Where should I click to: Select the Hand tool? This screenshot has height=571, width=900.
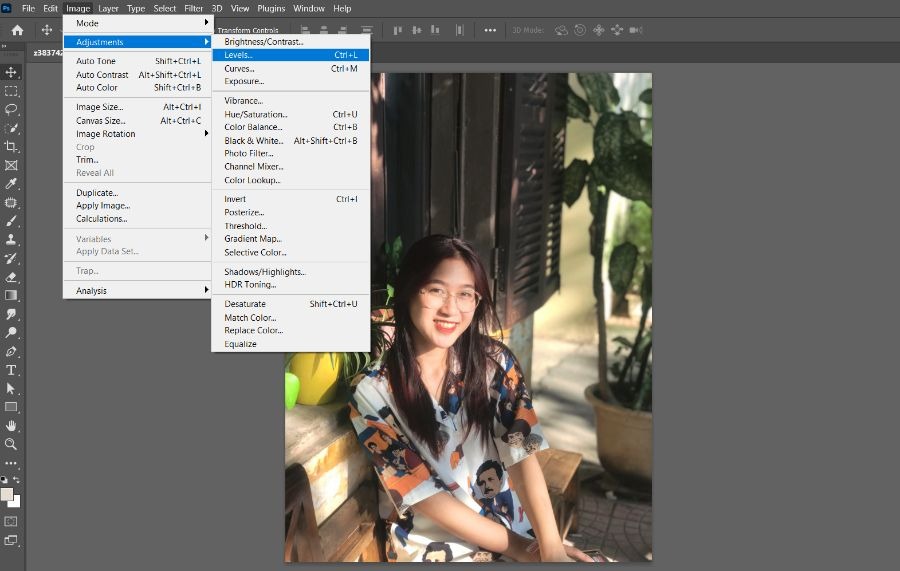[x=11, y=426]
